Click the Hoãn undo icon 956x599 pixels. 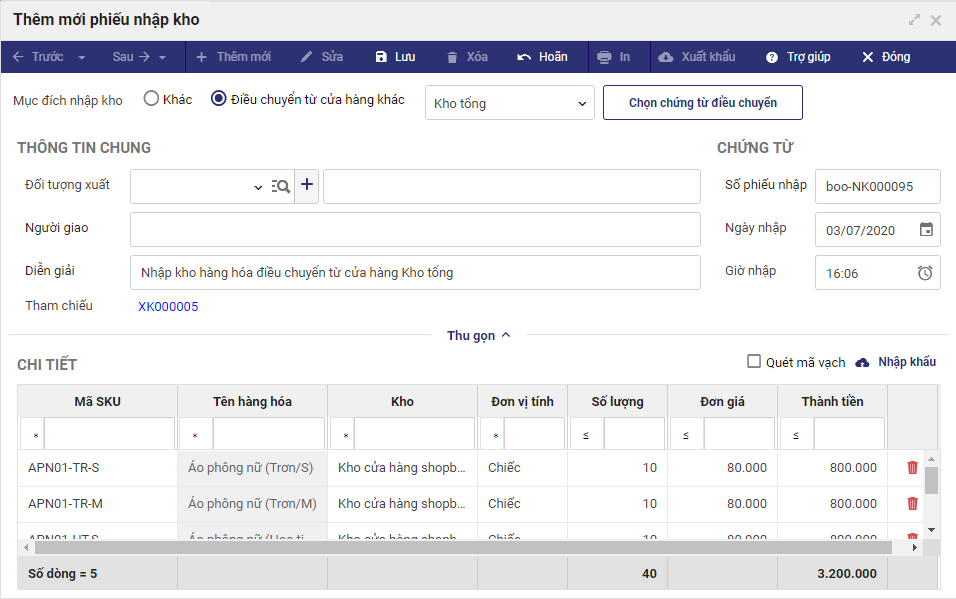[524, 57]
